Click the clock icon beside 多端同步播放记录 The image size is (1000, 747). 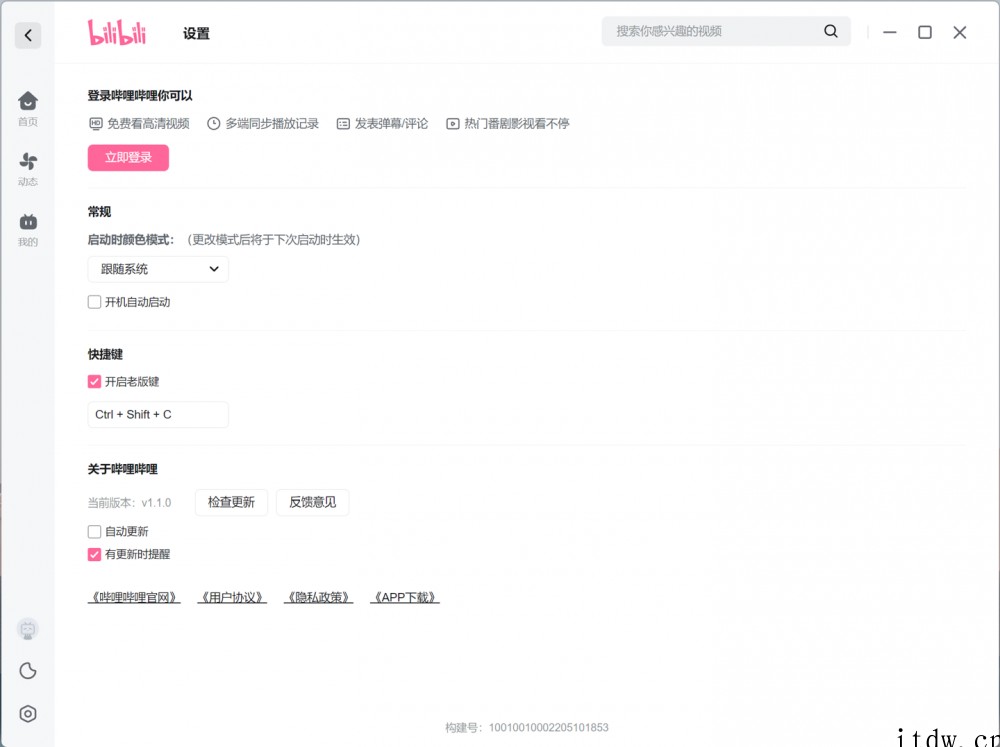point(214,124)
